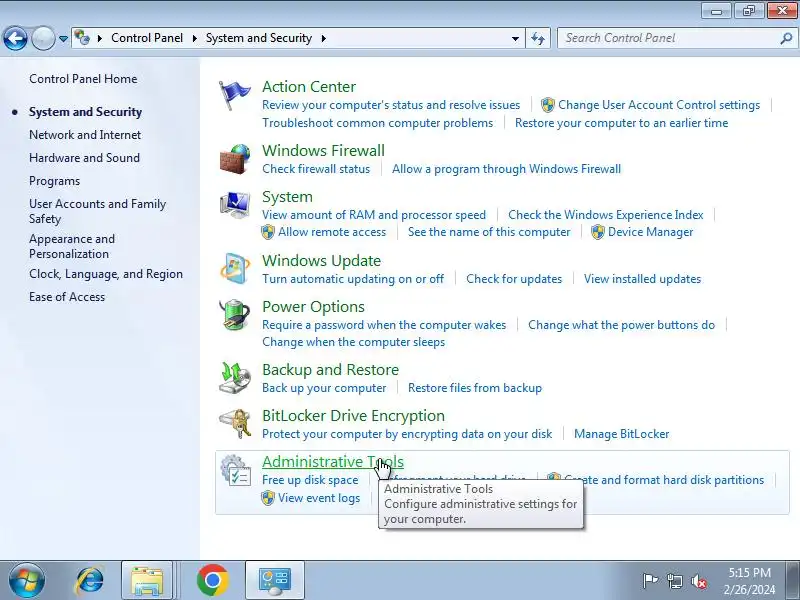
Task: Click View installed updates link
Action: [642, 279]
